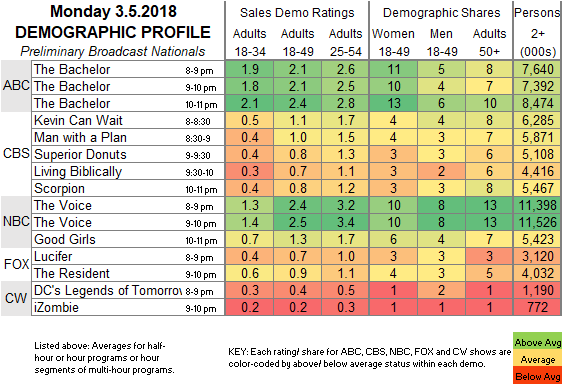Select Lucifer's Adults 50+ share cell
Viewport: 562px width, 384px height.
pos(489,256)
